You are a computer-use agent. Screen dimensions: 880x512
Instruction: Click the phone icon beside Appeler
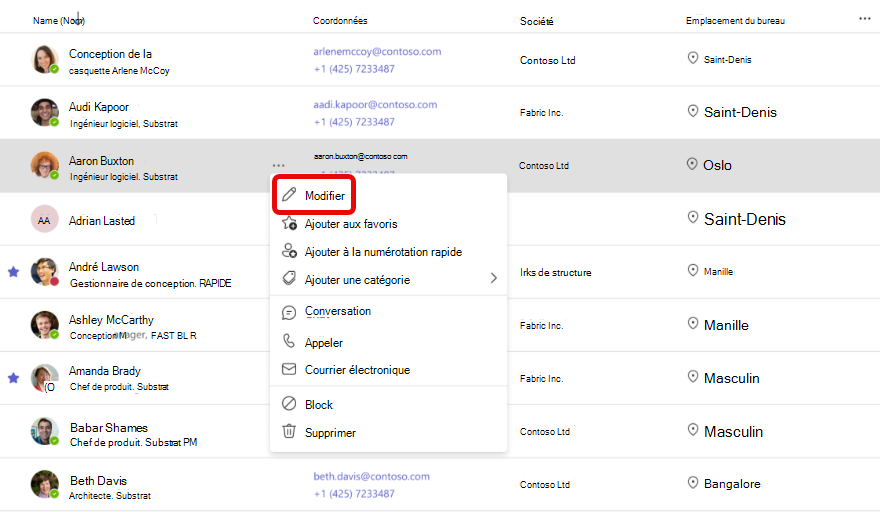tap(289, 340)
